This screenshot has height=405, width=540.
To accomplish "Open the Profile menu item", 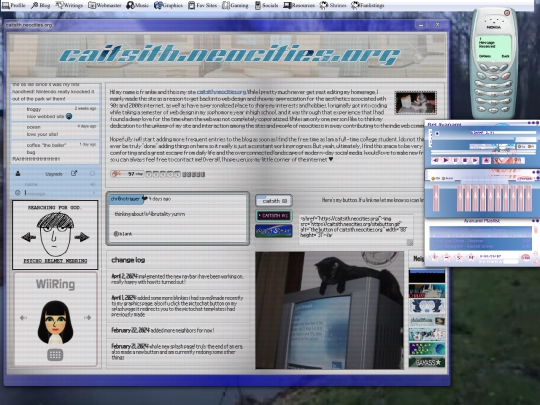I will point(14,5).
